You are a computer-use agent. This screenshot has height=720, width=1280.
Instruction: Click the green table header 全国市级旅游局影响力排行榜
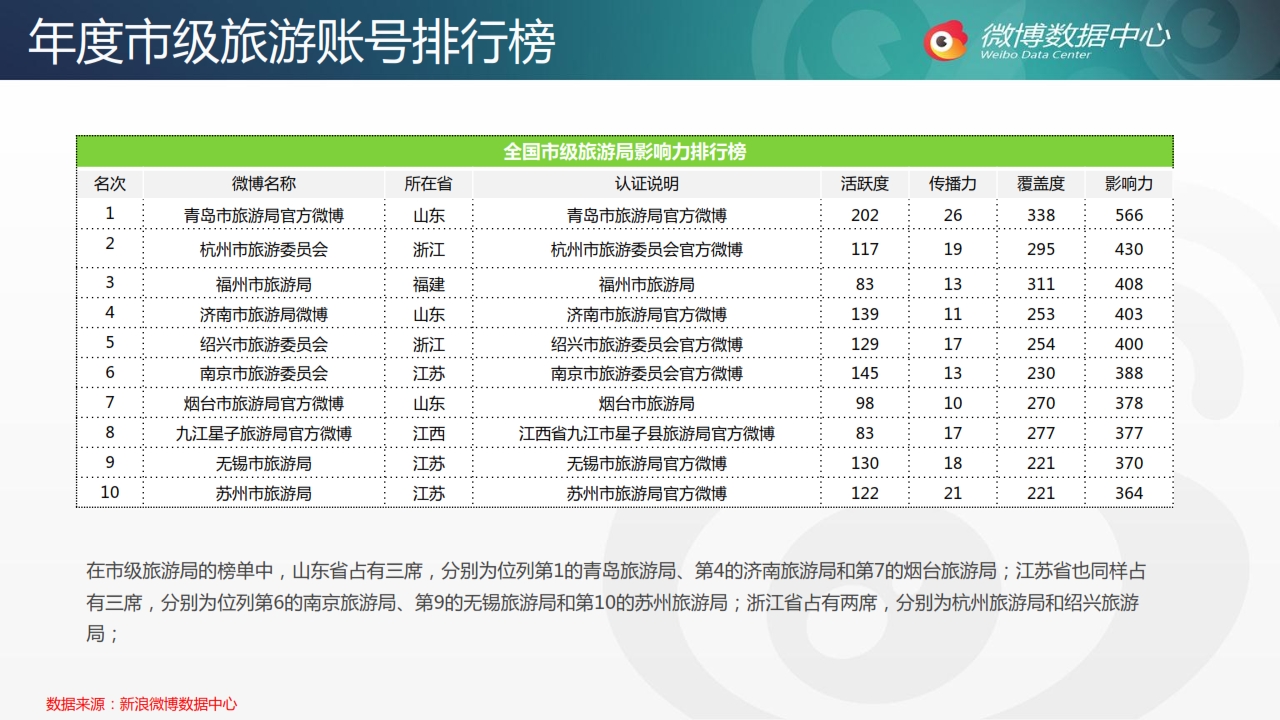pos(625,152)
